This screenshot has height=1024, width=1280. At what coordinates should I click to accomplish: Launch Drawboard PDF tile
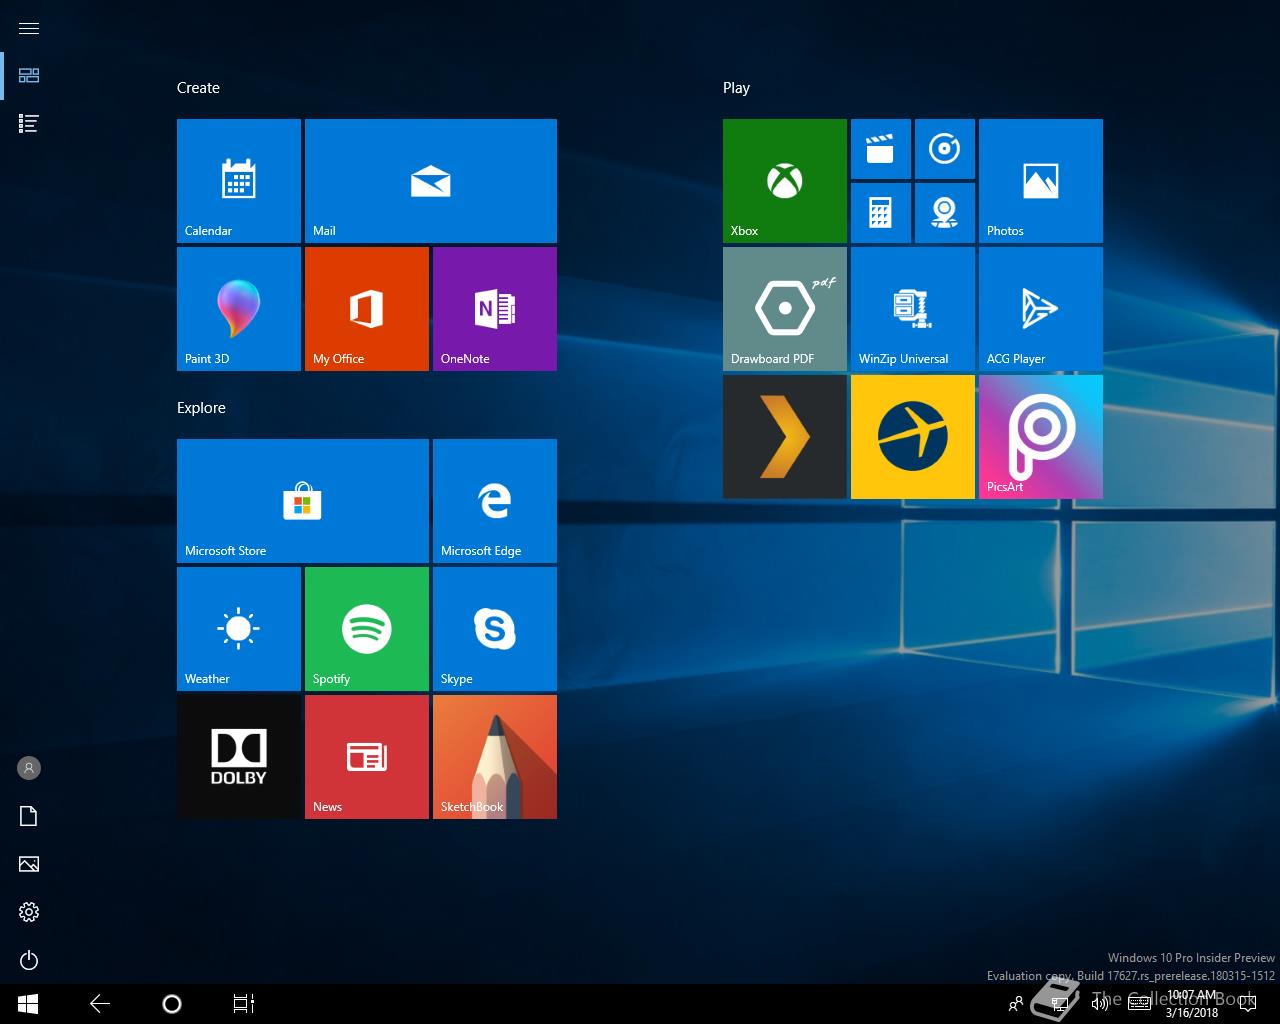[785, 309]
